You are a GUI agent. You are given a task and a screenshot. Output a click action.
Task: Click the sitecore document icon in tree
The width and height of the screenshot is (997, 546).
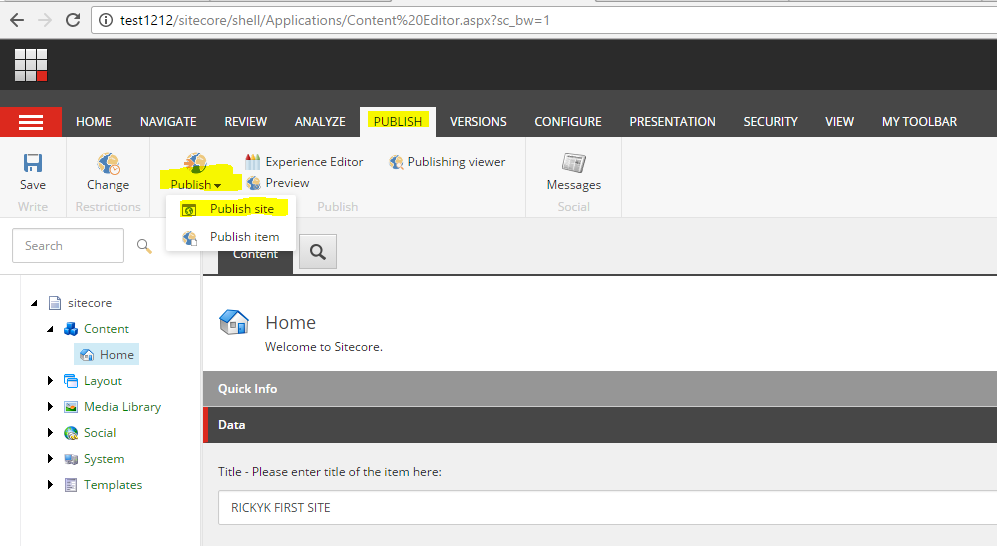[x=55, y=303]
